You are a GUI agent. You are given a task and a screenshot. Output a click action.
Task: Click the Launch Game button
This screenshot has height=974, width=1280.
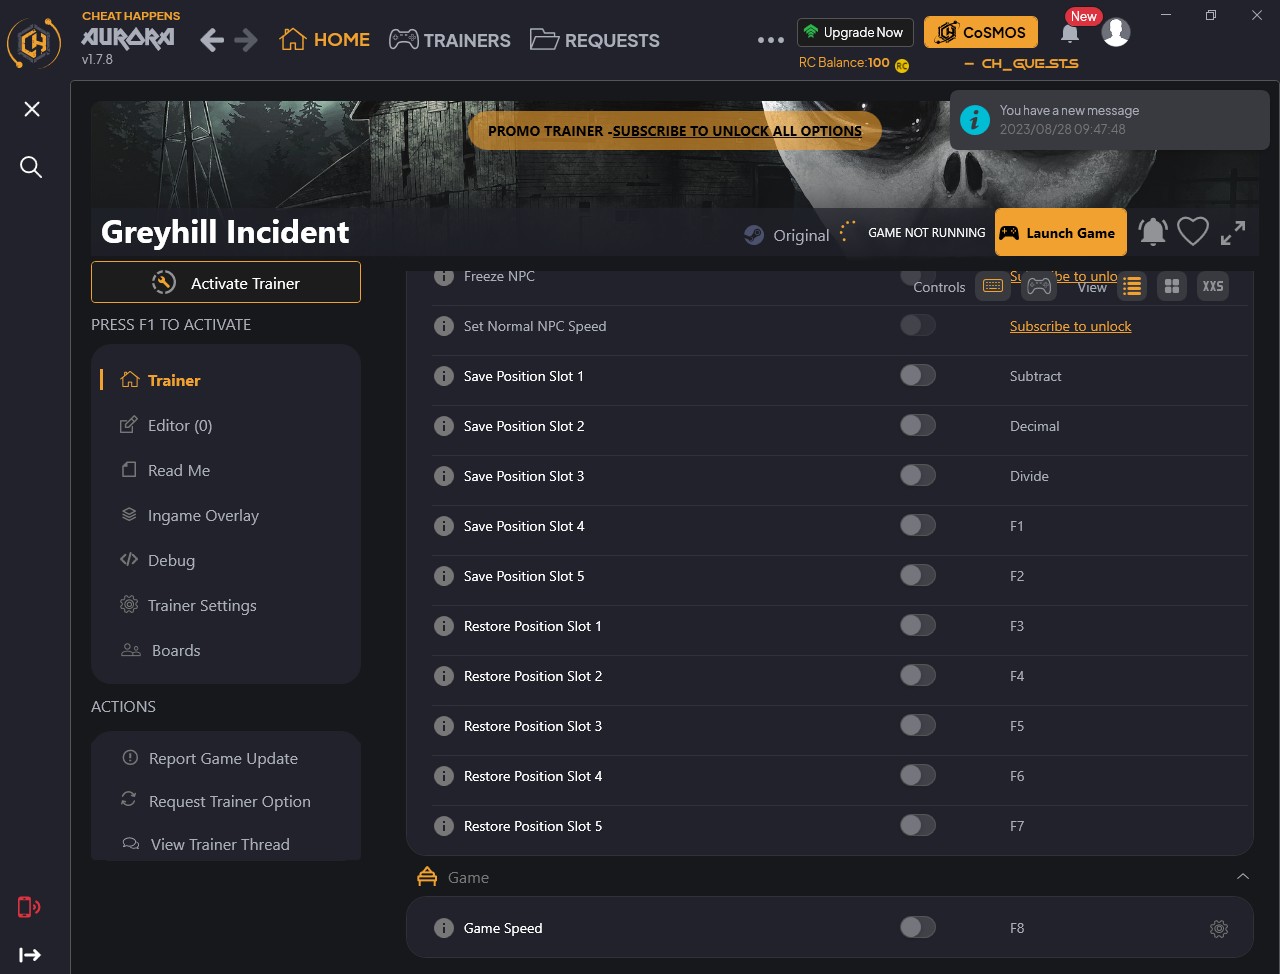(x=1061, y=232)
